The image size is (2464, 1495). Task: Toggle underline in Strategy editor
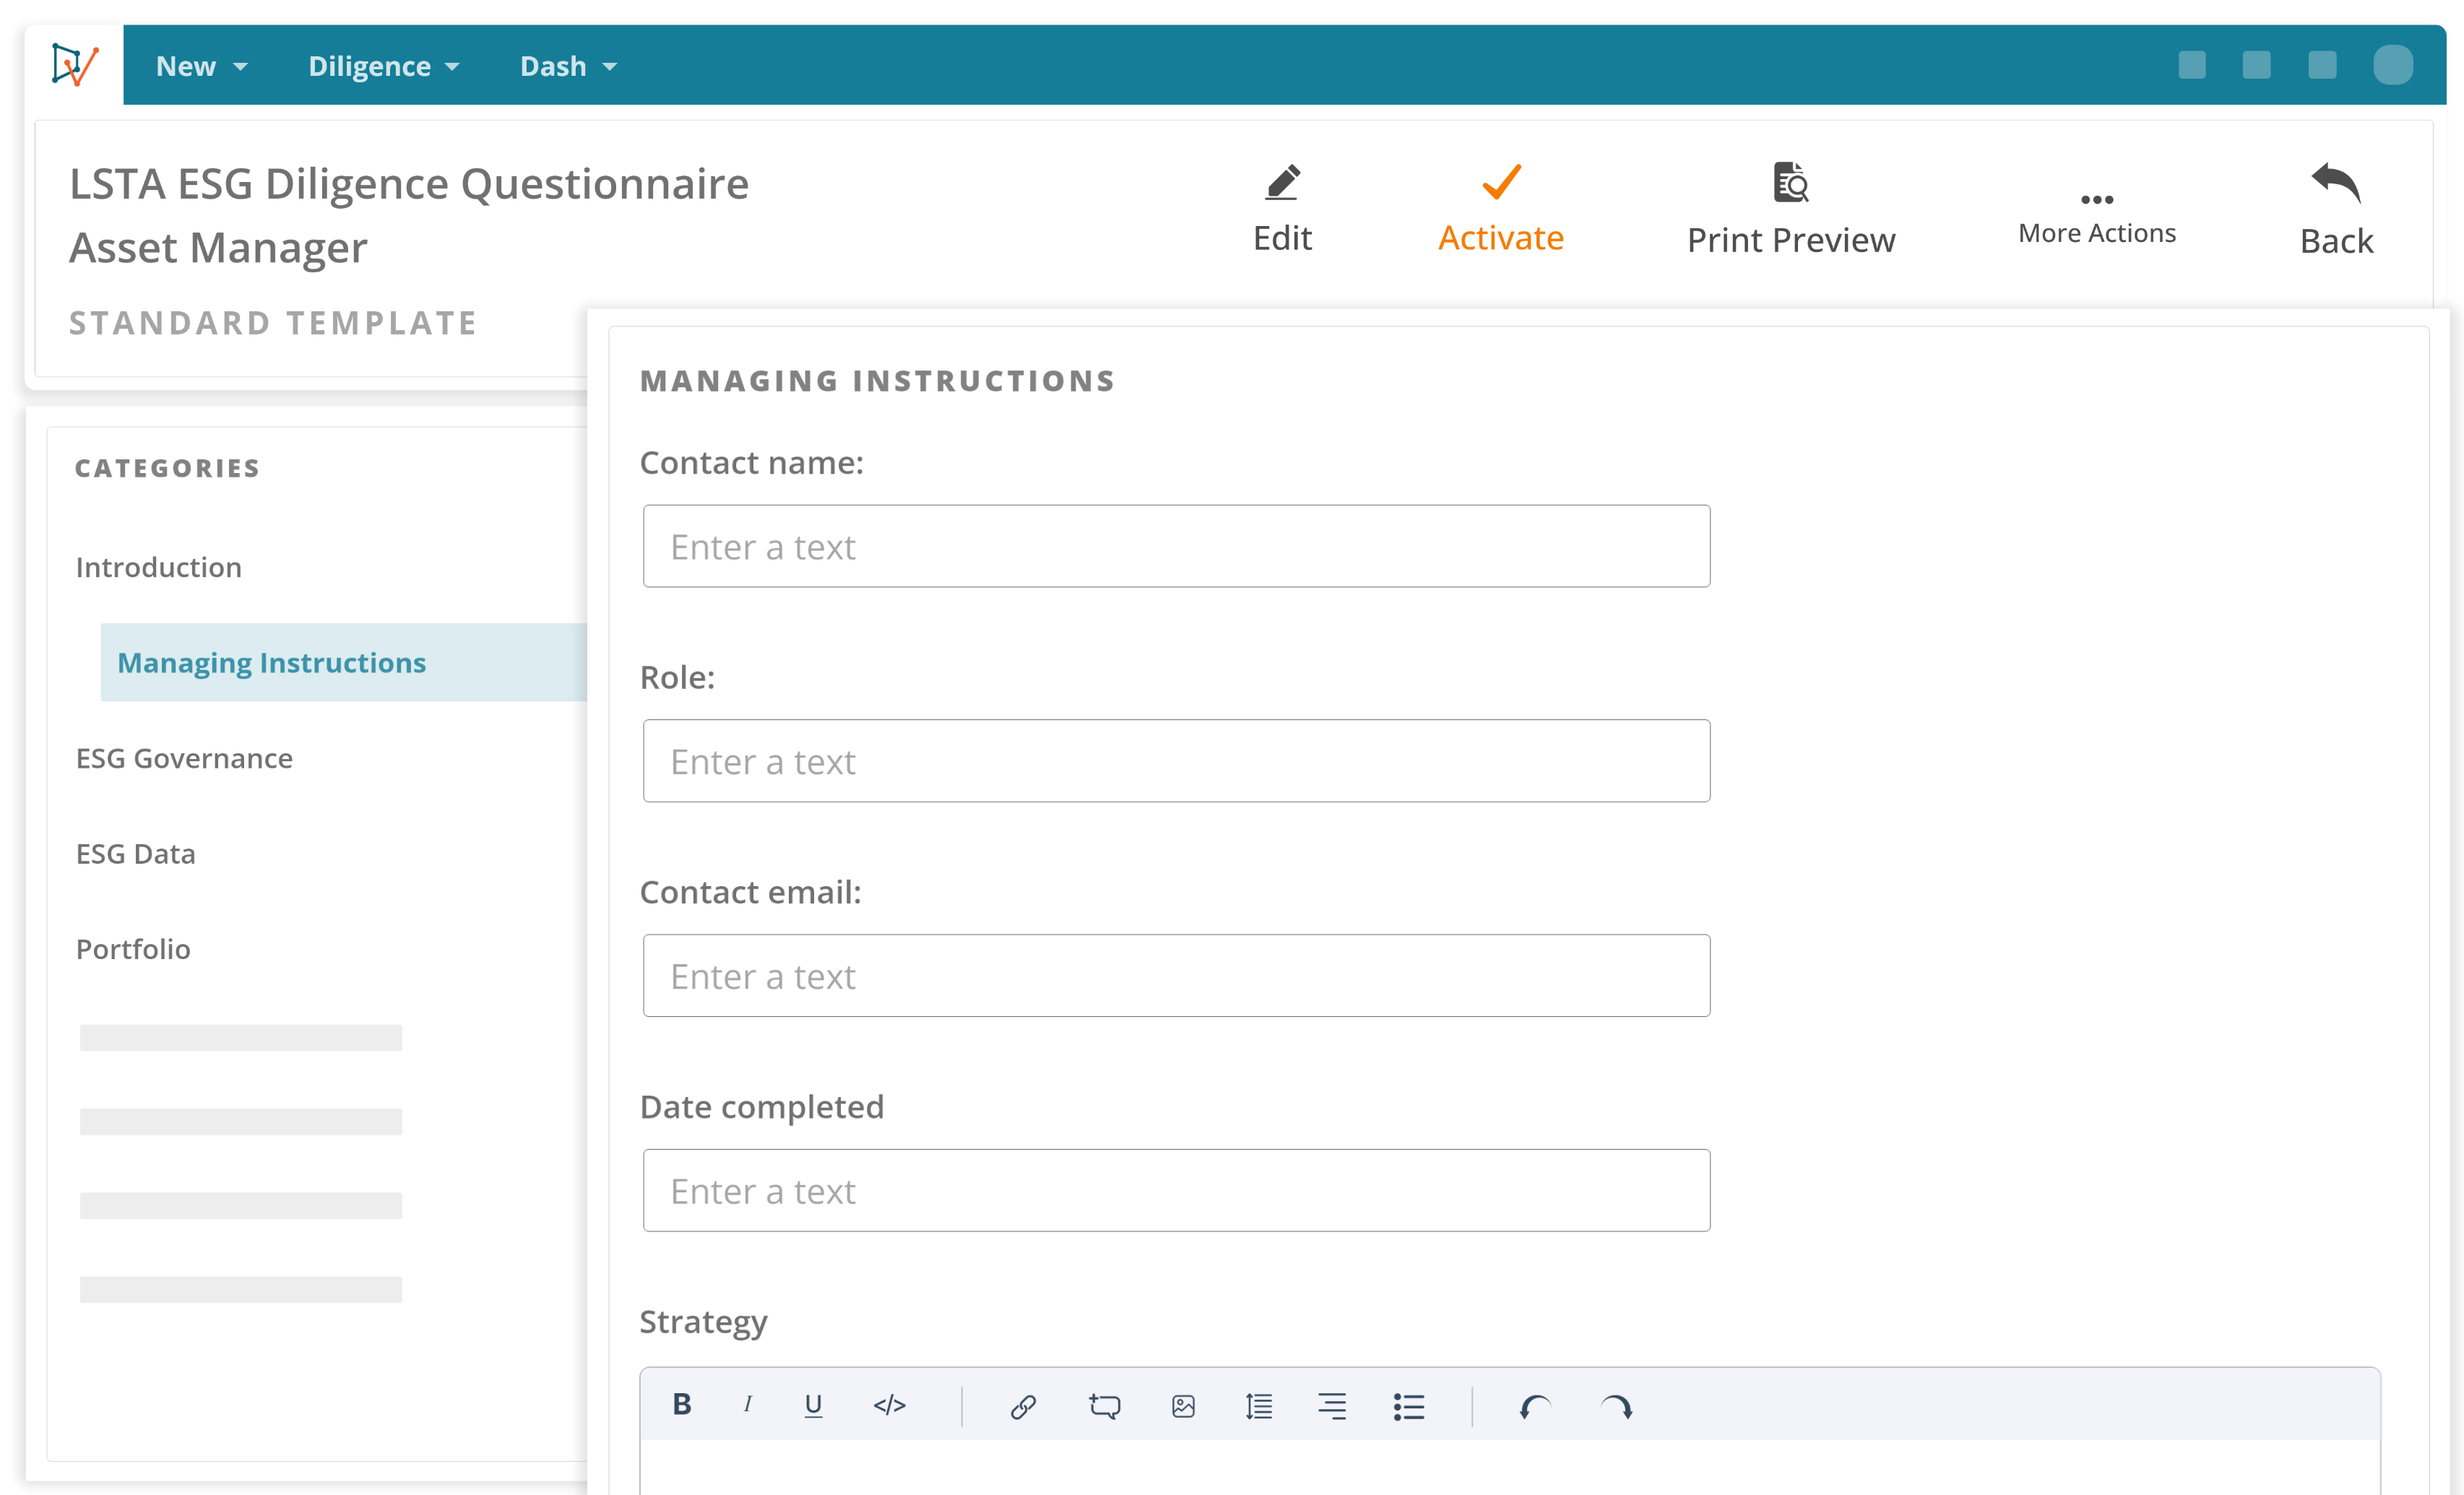coord(813,1406)
